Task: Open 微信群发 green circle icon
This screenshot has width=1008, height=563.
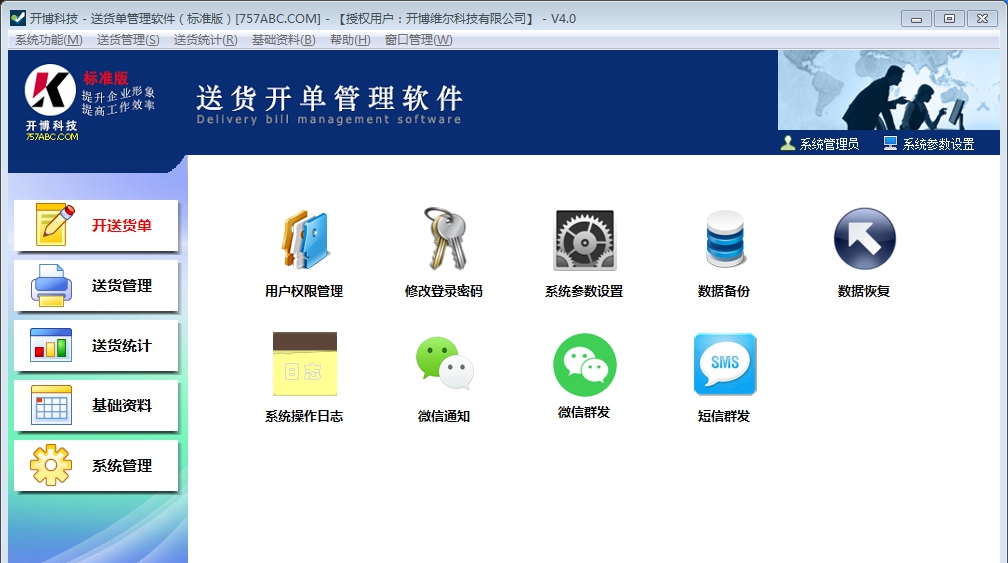Action: 584,364
